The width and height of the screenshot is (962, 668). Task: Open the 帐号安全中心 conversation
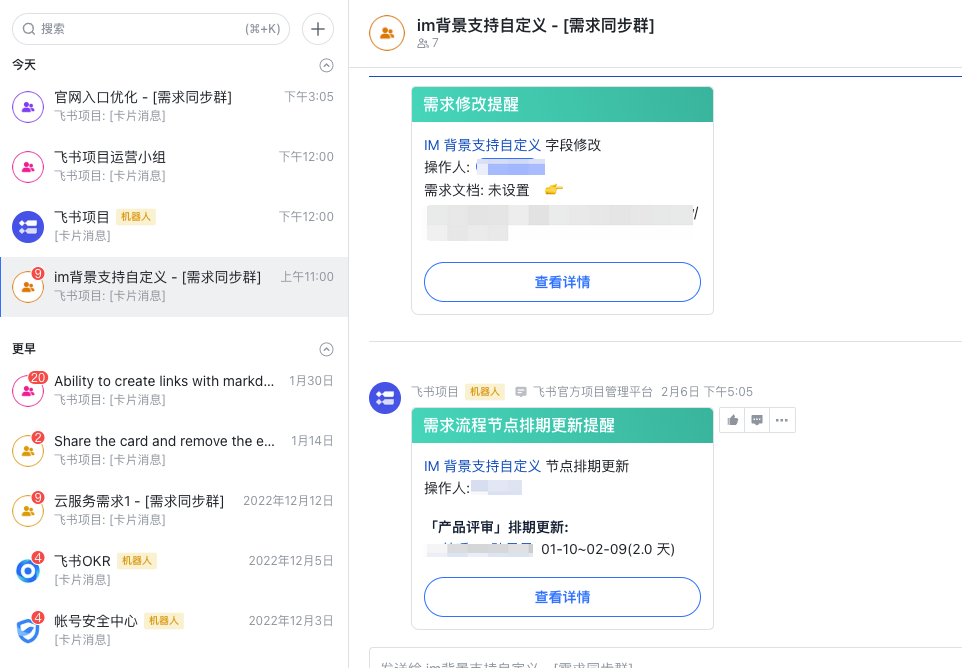[174, 631]
